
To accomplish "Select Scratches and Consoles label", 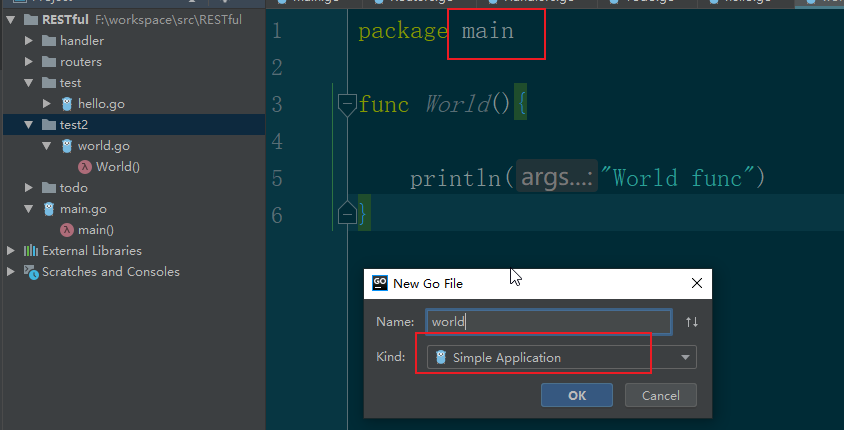I will [111, 272].
